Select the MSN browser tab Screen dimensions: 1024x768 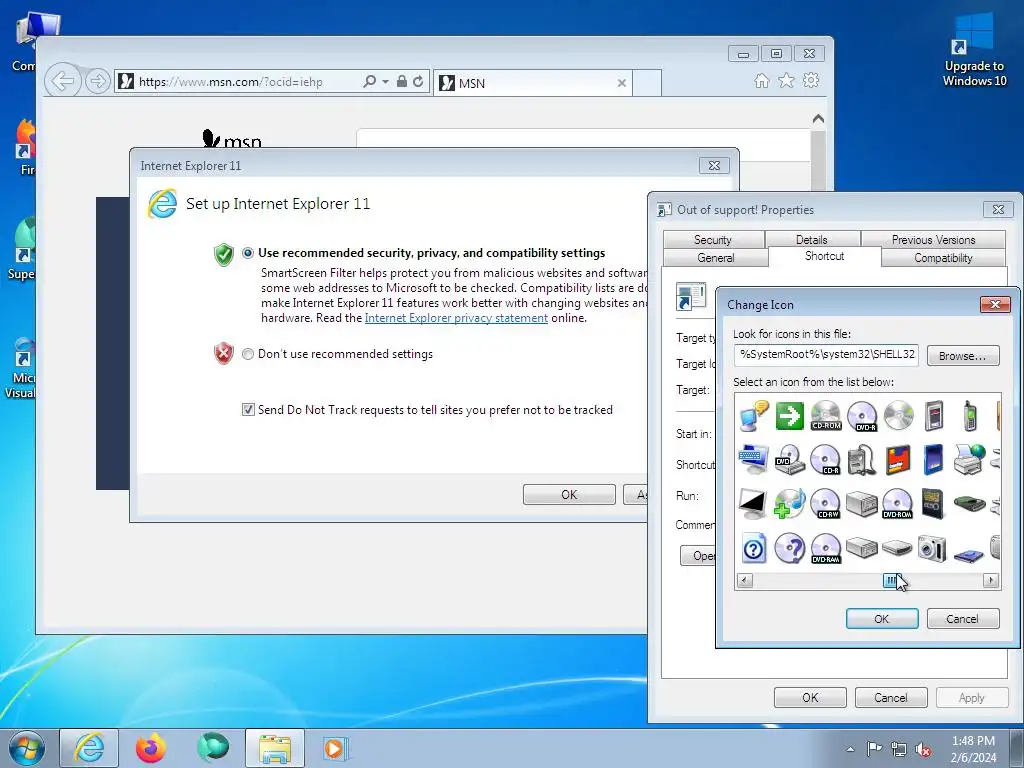pyautogui.click(x=532, y=83)
